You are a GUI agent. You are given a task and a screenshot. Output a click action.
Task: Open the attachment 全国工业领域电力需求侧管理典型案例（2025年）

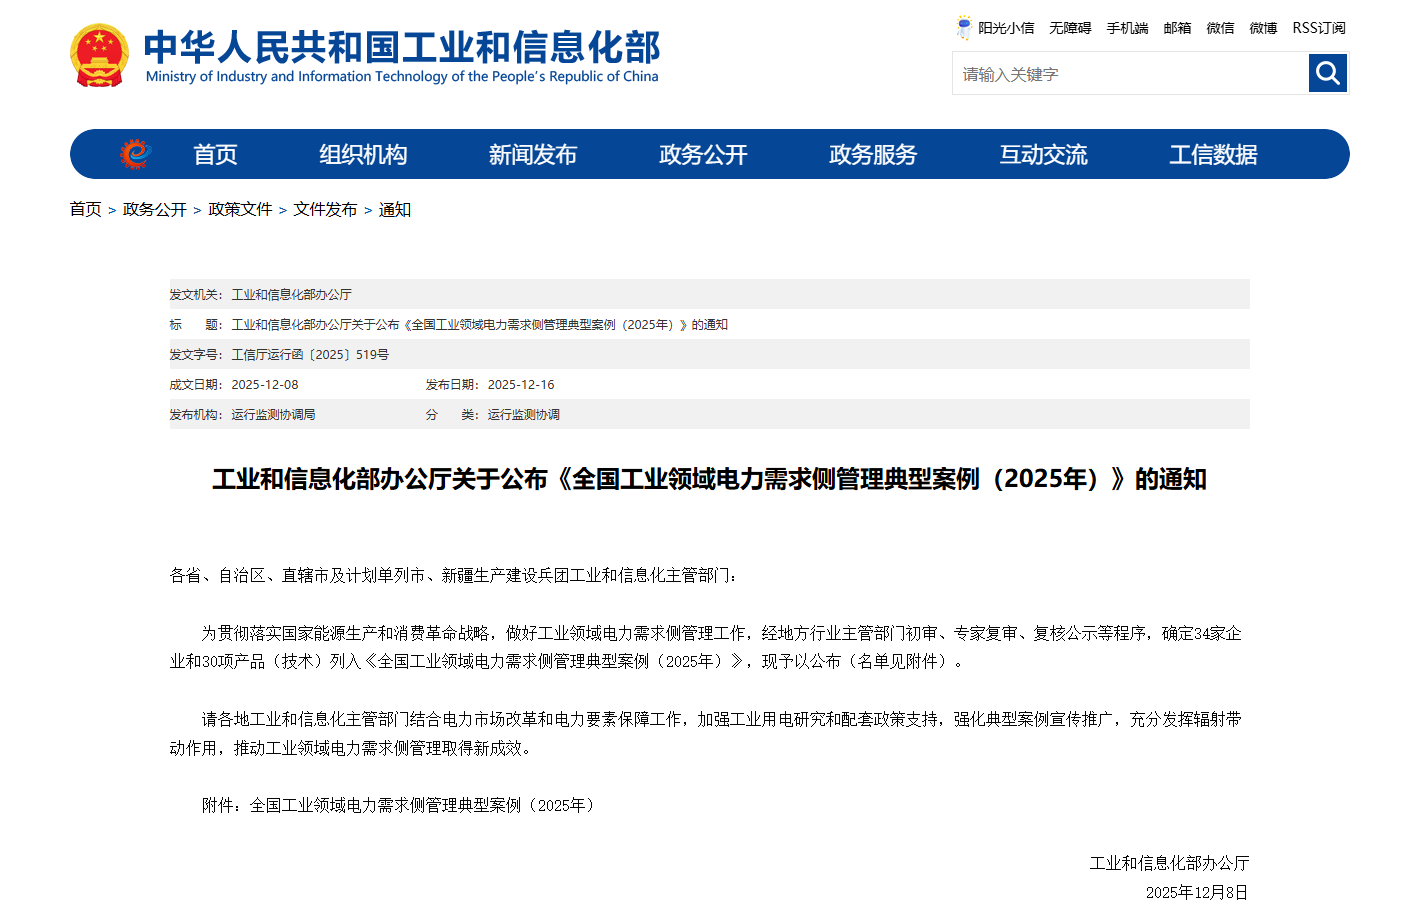(x=421, y=805)
